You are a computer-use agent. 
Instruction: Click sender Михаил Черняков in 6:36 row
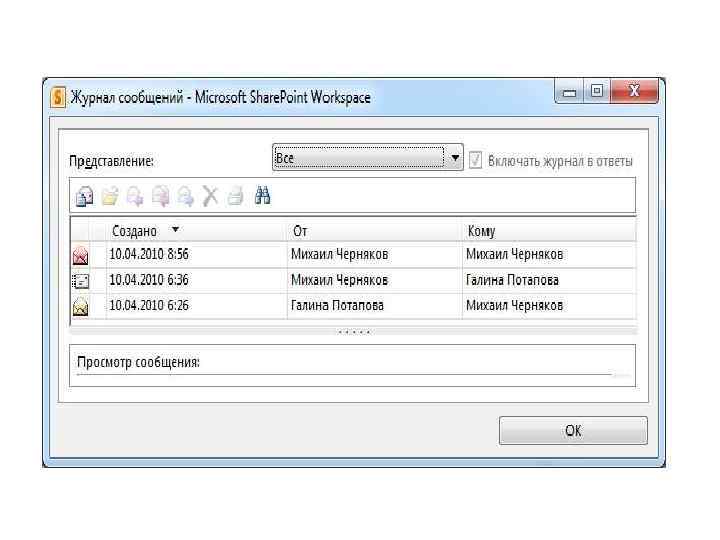tap(339, 280)
